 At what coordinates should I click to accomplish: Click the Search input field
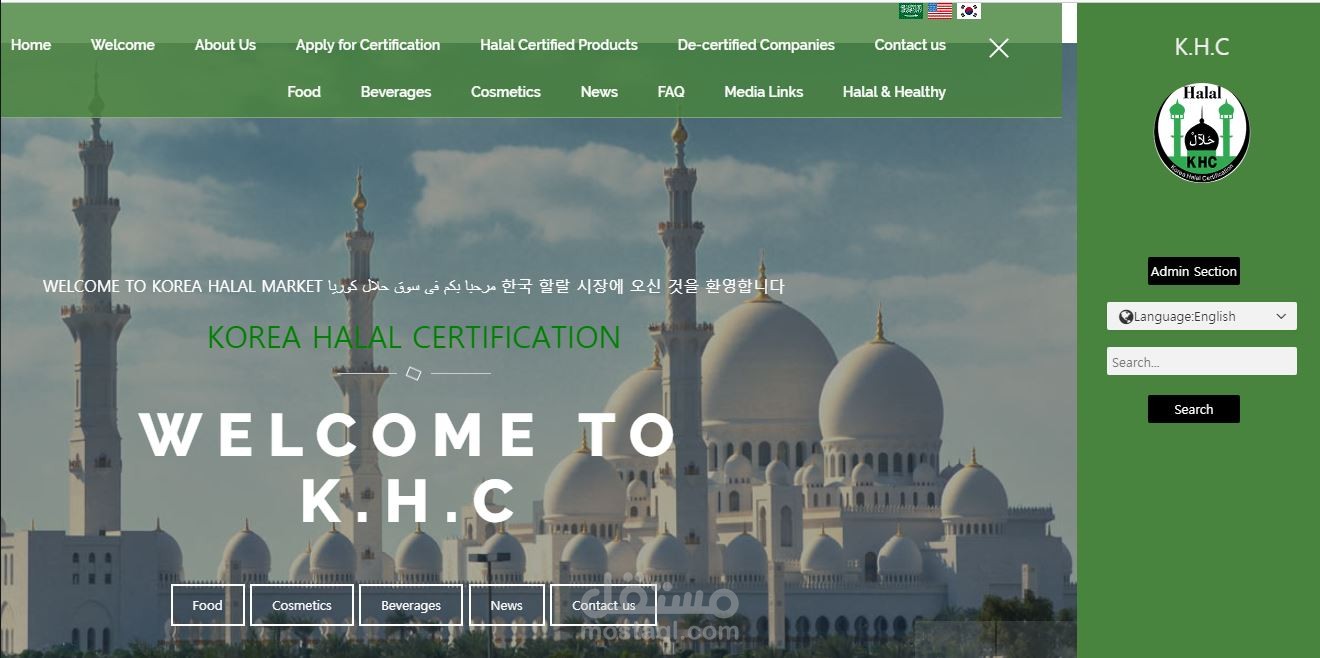tap(1202, 361)
